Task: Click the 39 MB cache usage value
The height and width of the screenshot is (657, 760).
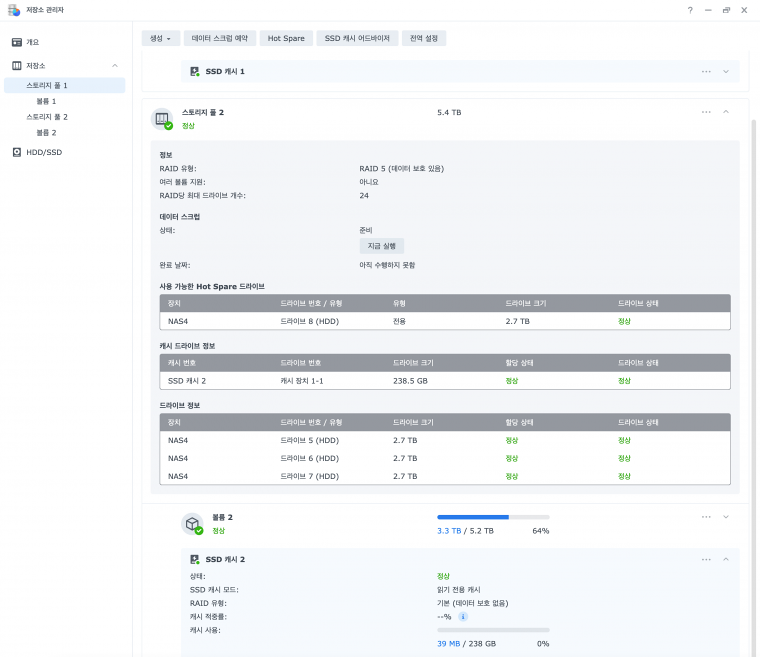Action: tap(449, 644)
